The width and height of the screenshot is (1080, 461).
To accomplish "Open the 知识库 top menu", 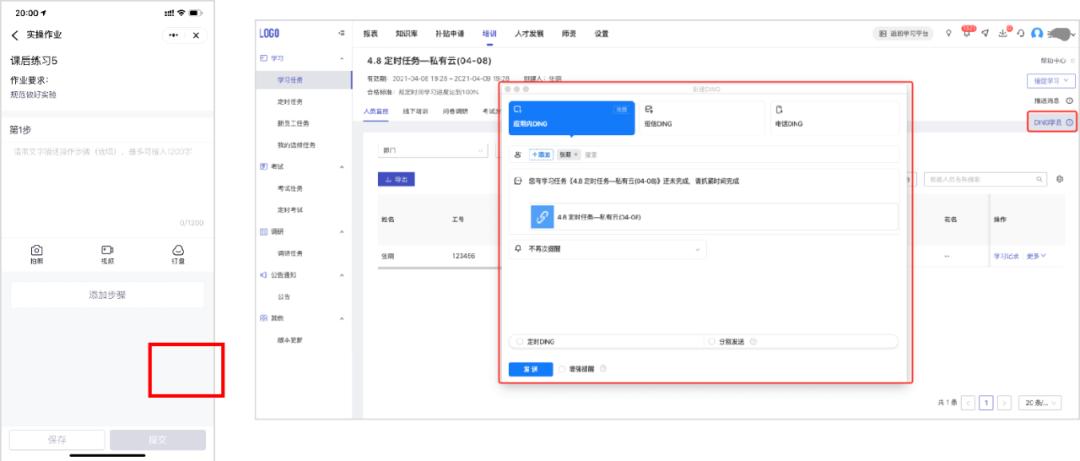I will point(406,33).
